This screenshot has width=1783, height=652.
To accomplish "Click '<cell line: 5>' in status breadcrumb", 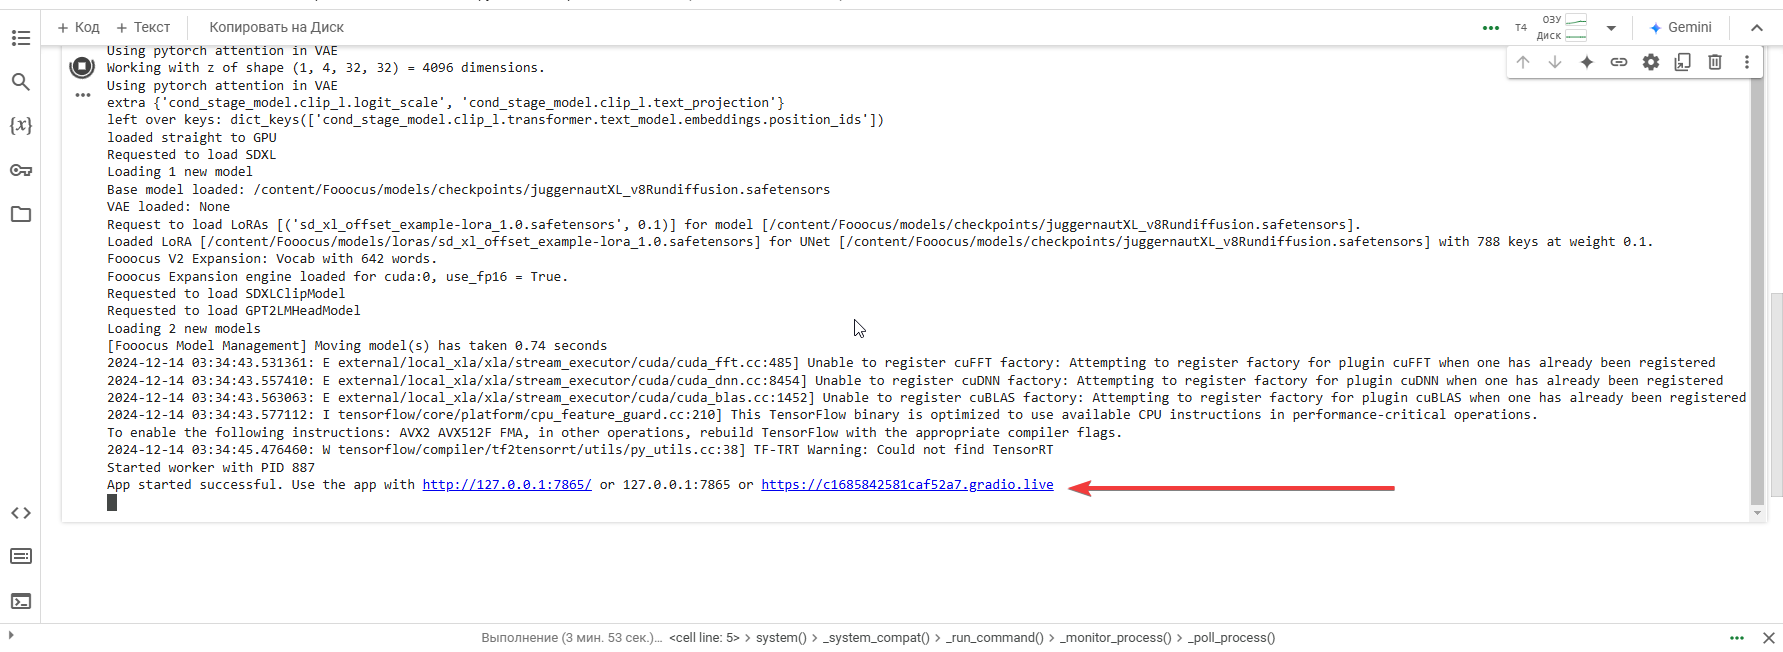I will [704, 638].
